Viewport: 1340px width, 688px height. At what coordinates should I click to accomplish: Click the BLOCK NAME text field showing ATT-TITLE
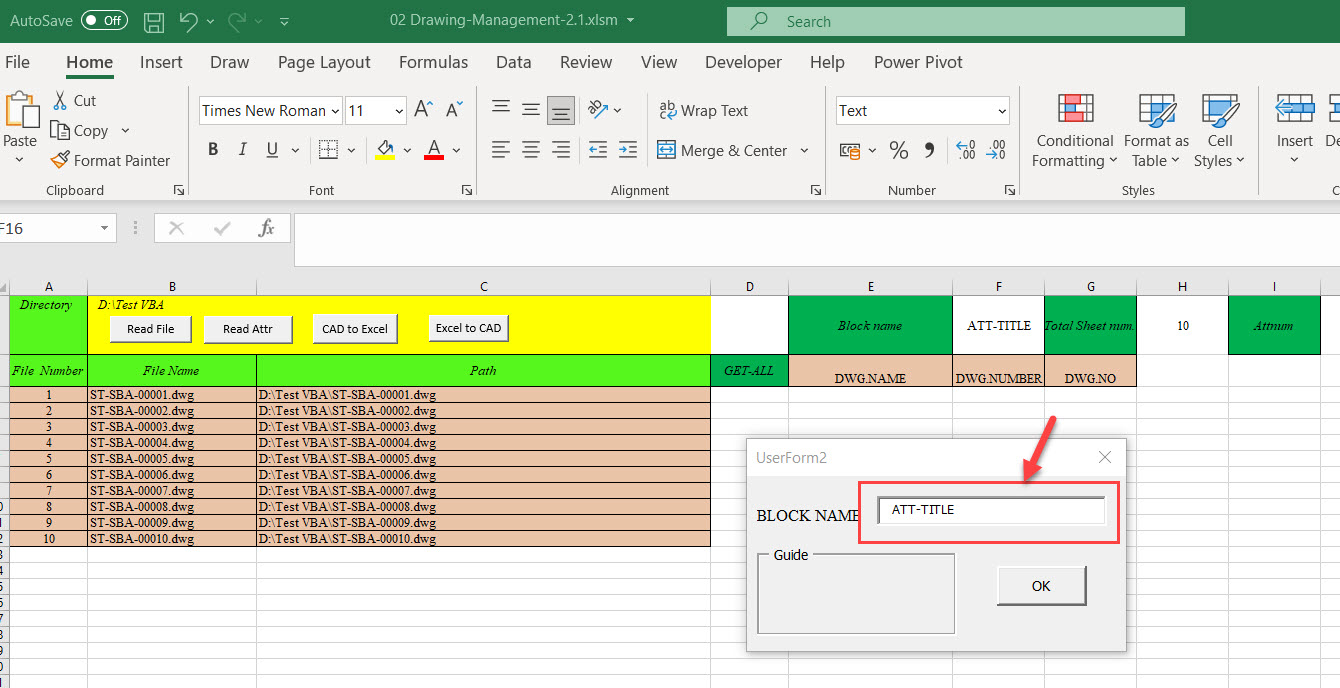point(990,510)
